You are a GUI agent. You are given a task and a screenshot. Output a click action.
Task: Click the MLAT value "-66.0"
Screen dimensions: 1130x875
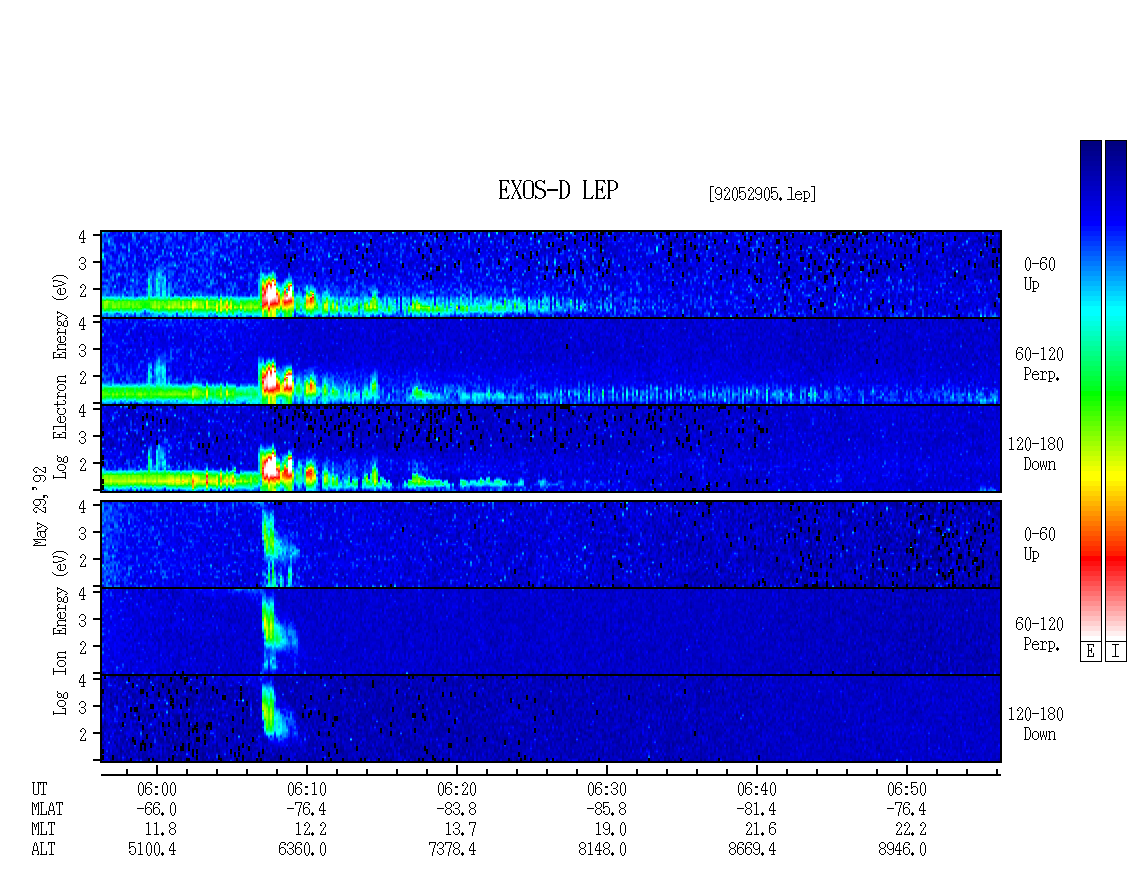pos(156,809)
